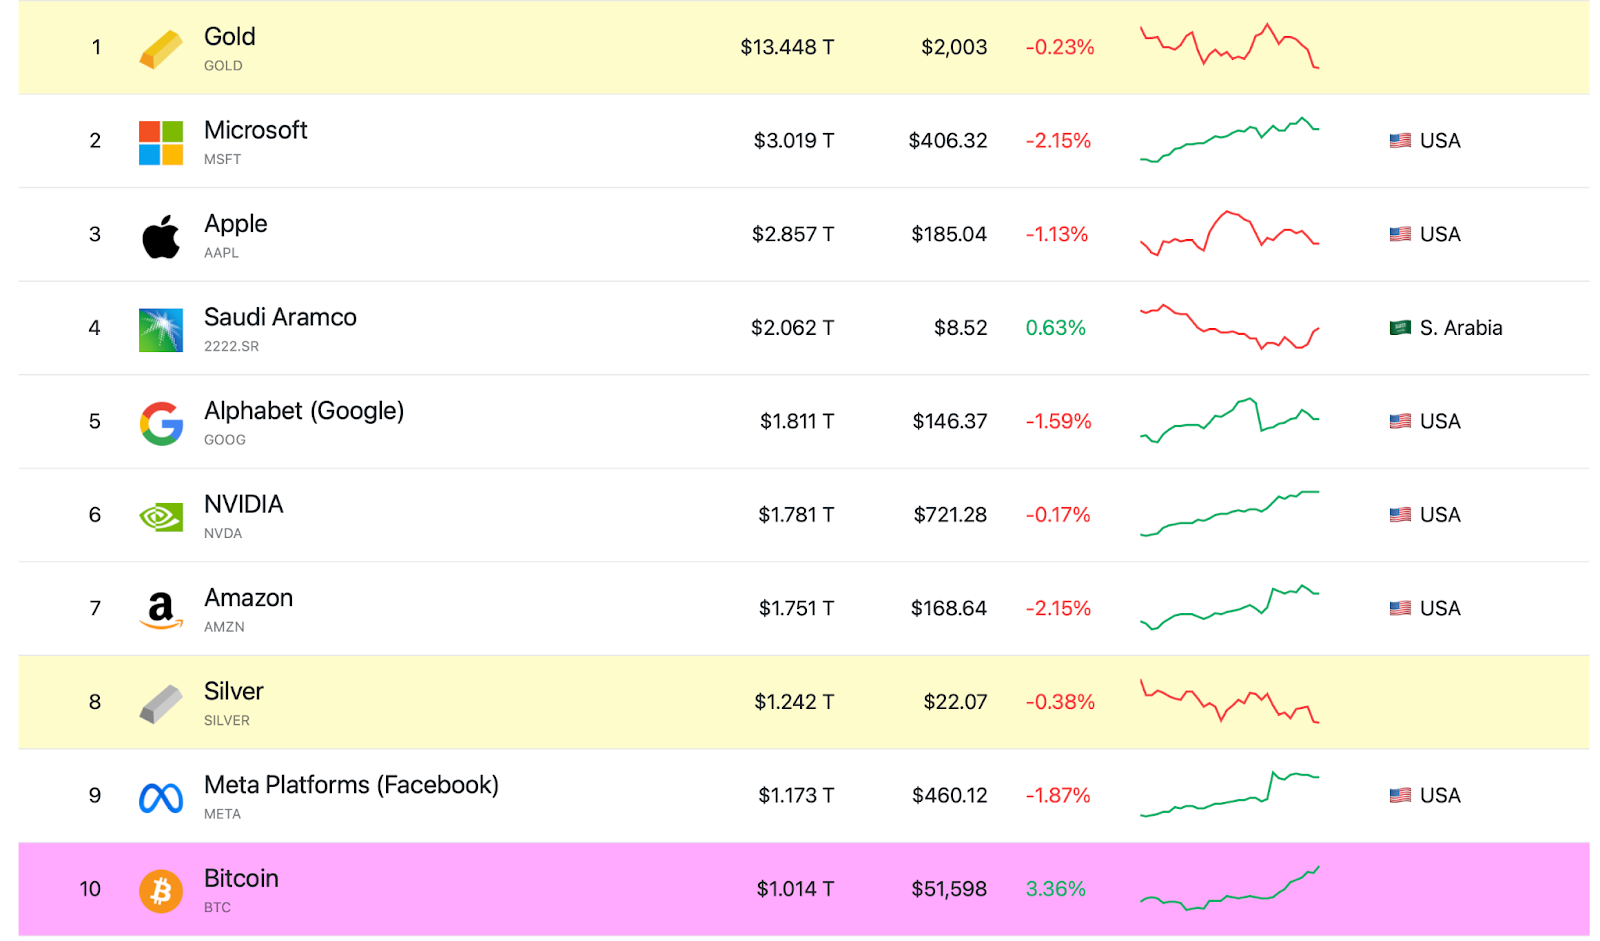Click Bitcoin's green price sparkline
Viewport: 1600px width, 941px height.
1230,888
